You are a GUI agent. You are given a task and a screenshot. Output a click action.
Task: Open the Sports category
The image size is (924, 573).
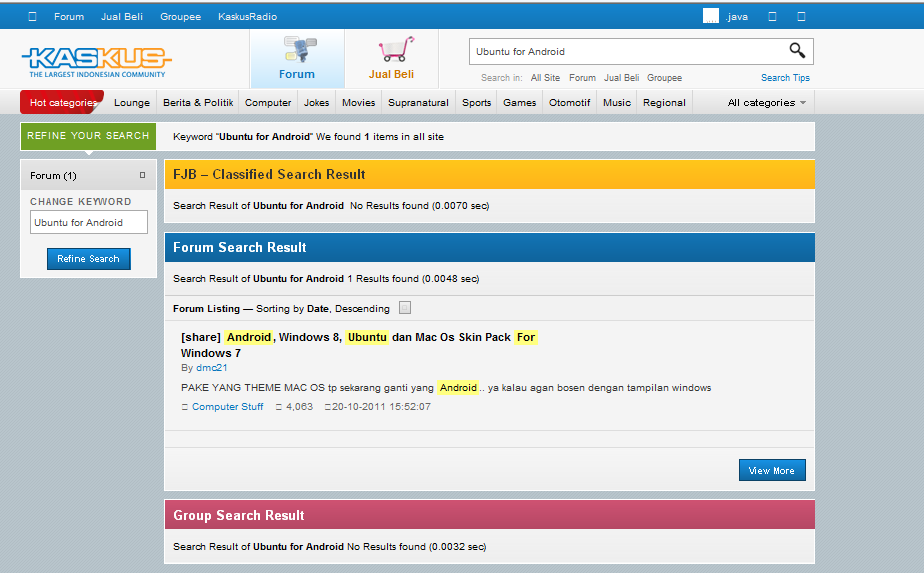477,103
